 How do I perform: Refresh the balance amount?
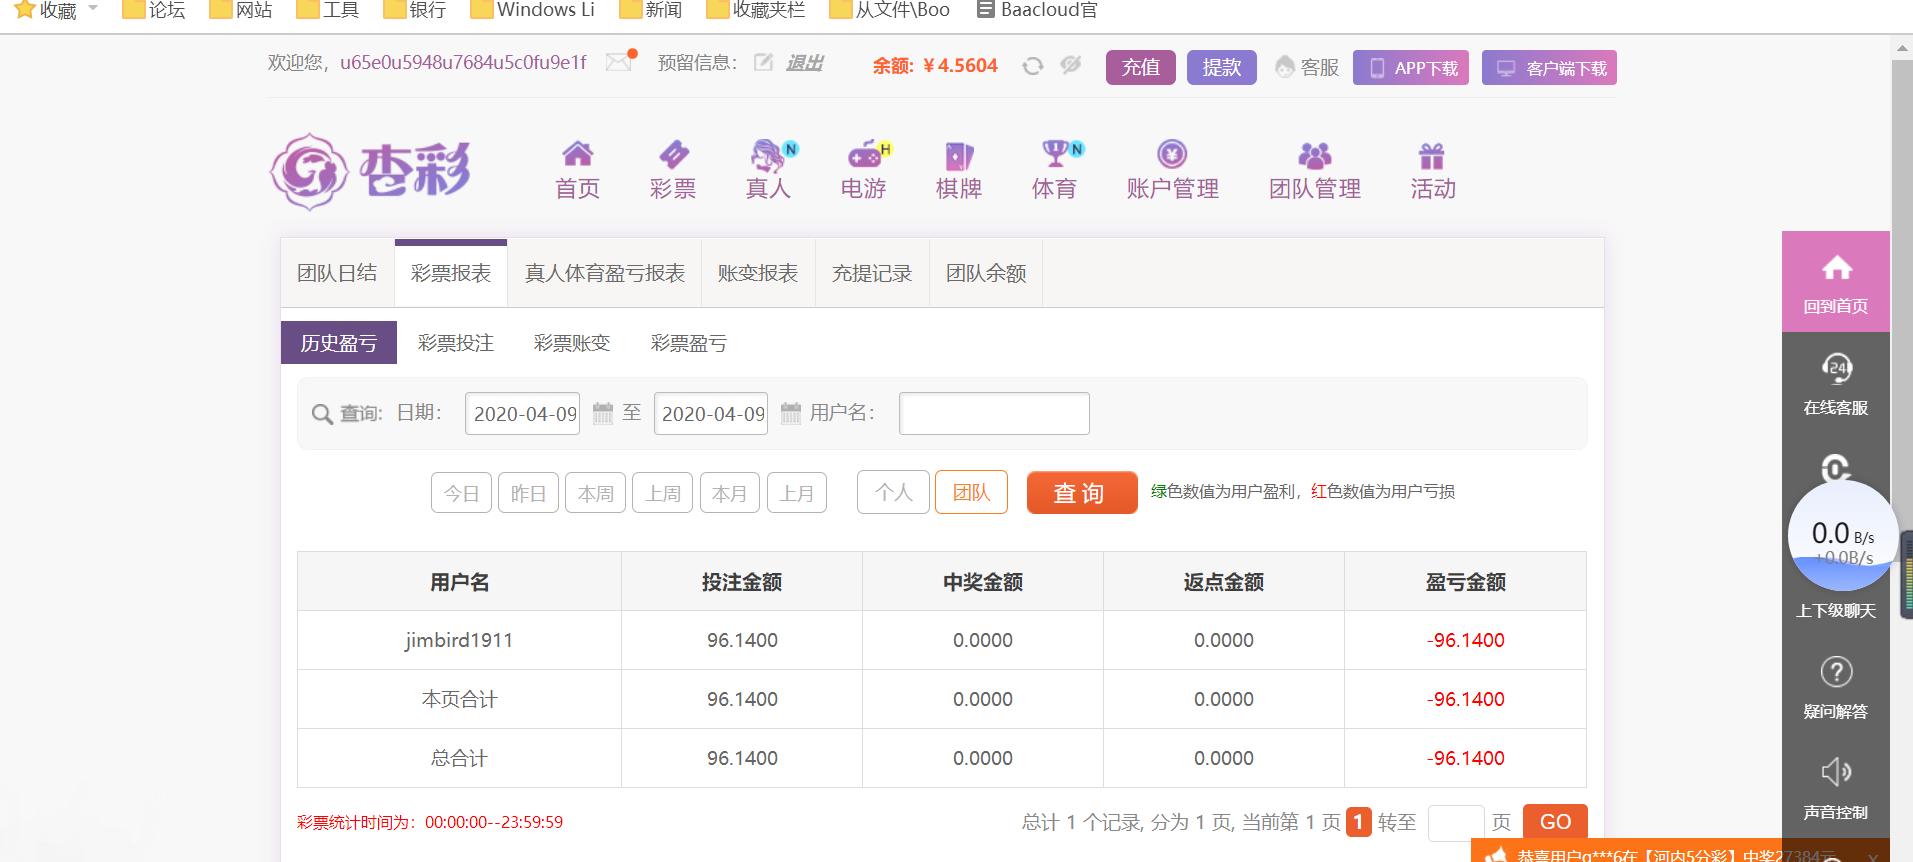[1033, 66]
